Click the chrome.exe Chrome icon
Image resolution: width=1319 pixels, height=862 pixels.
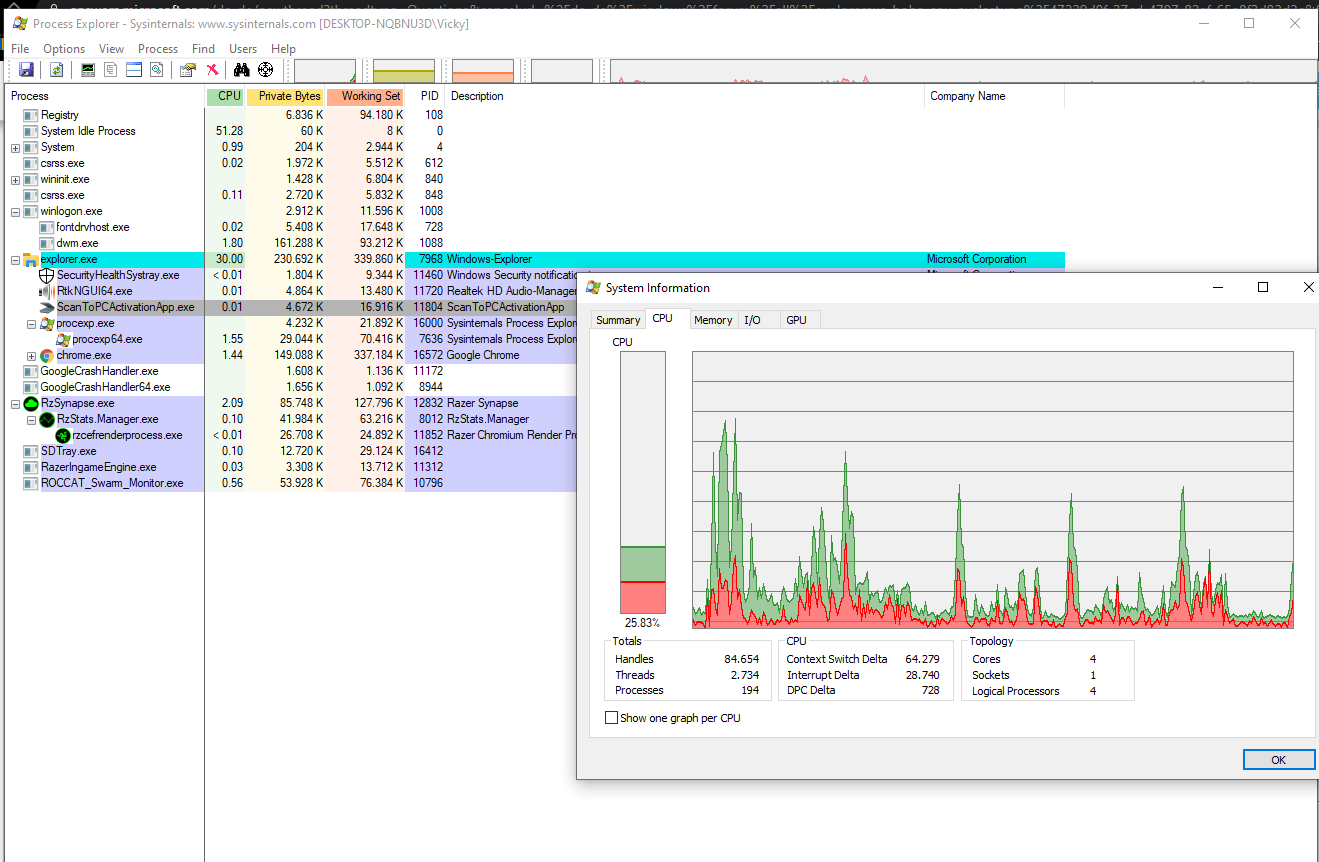(46, 355)
